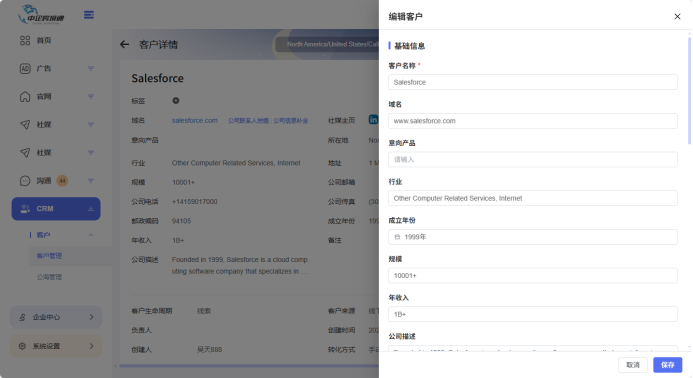Click the 公司描述 text area
Screen dimensions: 693x378
[533, 348]
